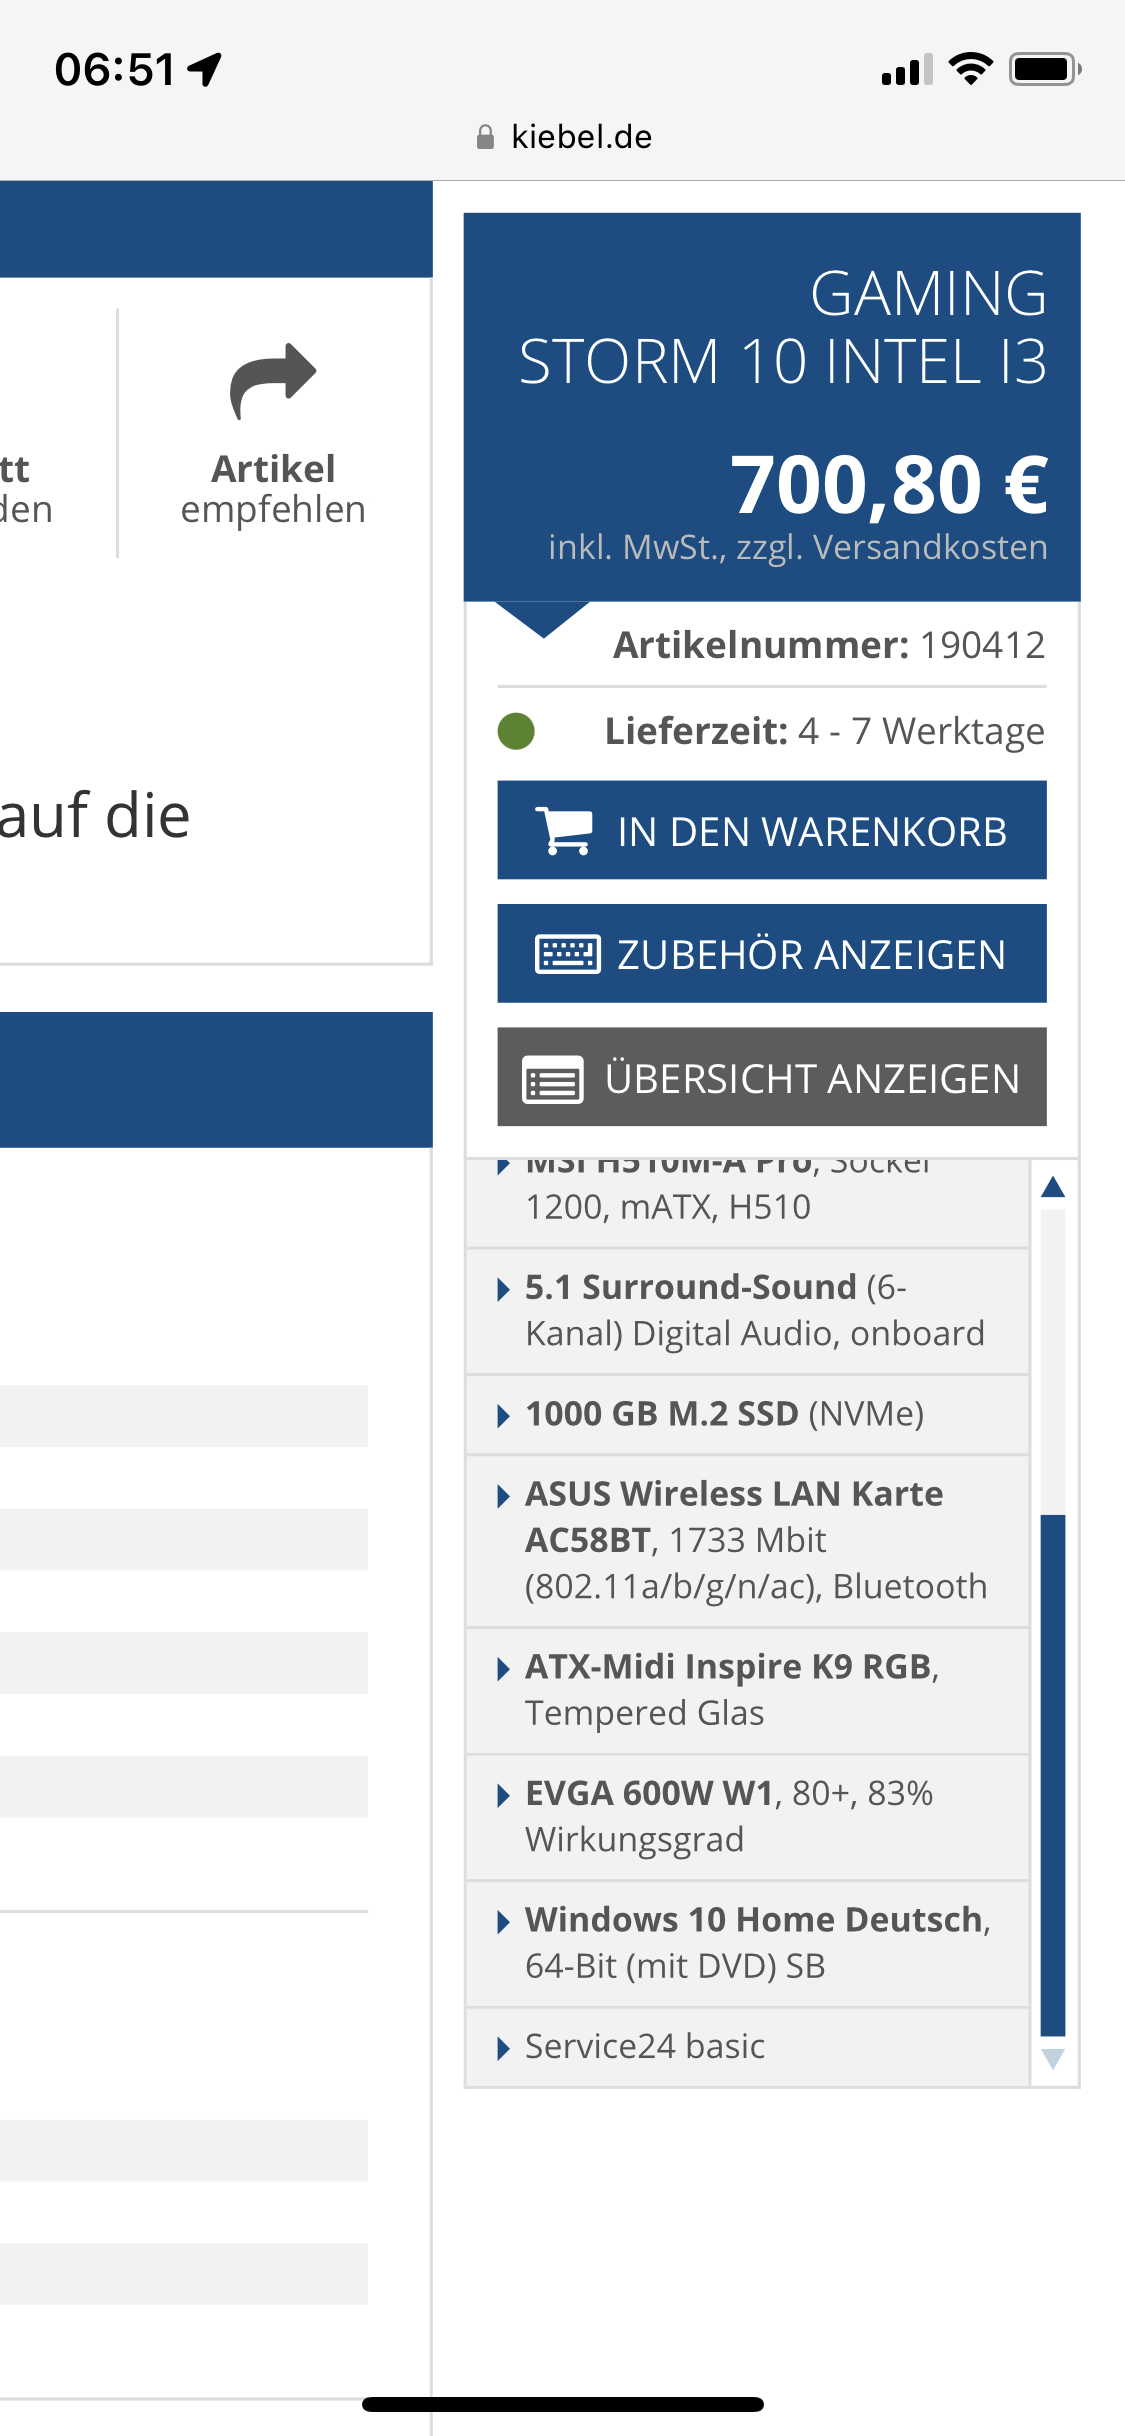Tap the 06:51 clock in the status bar
Screen dimensions: 1125x2436
point(115,70)
